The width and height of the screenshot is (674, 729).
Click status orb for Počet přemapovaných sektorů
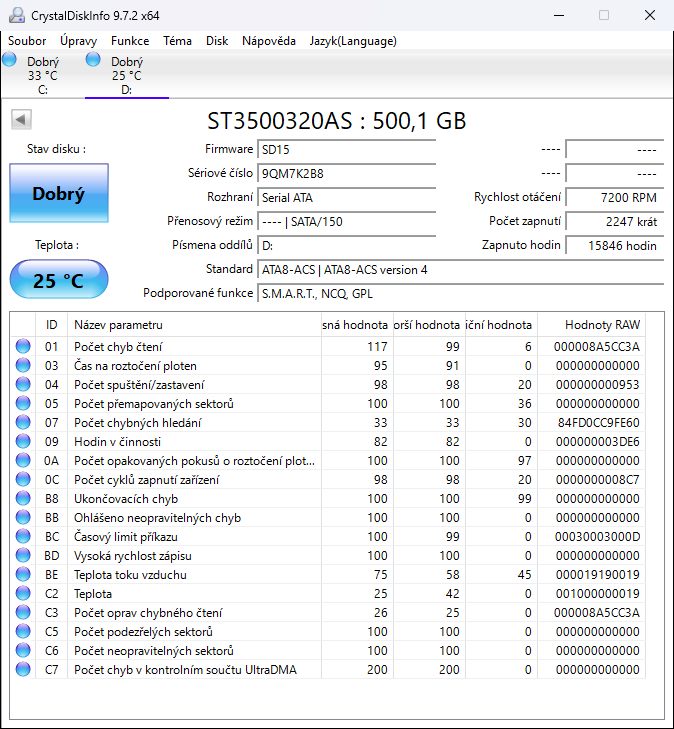click(23, 404)
